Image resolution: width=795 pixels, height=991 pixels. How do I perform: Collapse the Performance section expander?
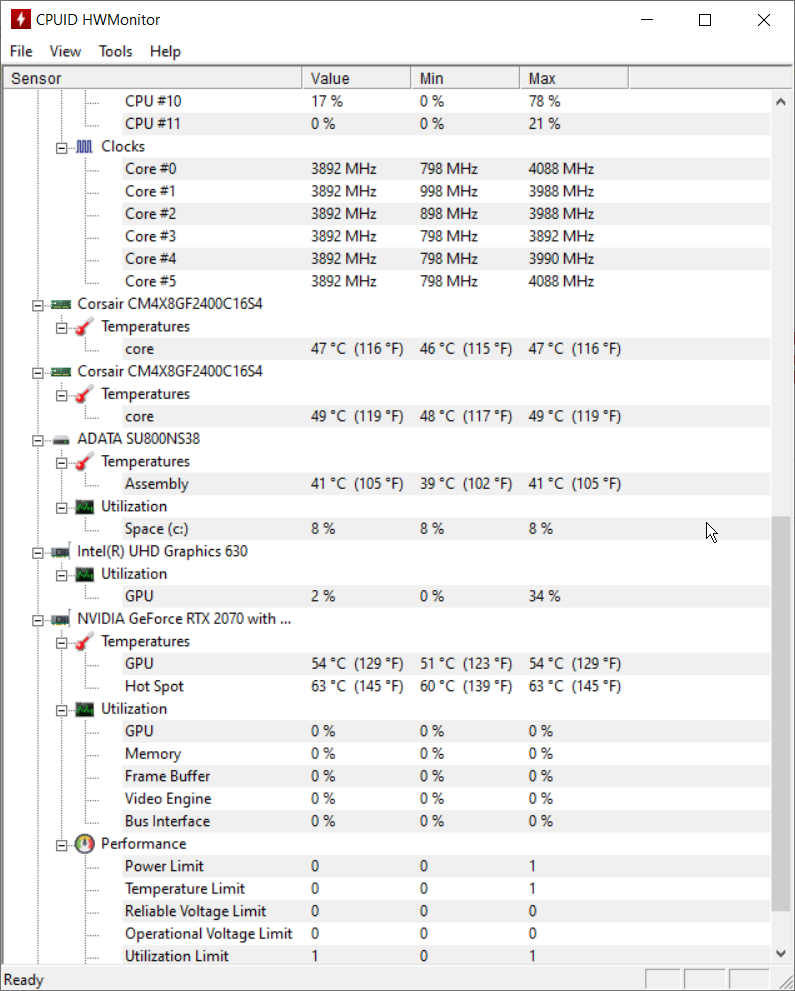tap(61, 846)
